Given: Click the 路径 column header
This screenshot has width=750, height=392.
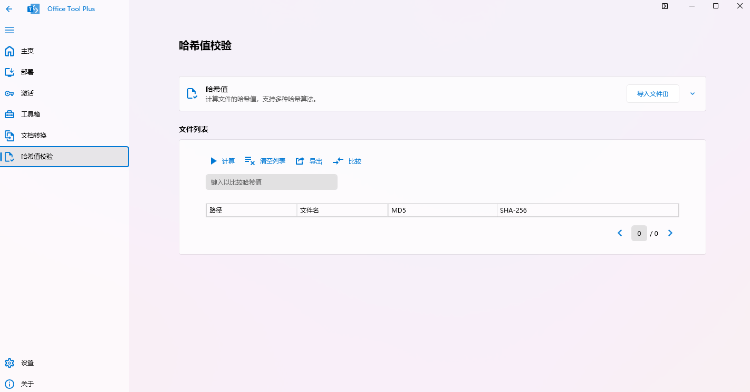Looking at the screenshot, I should [252, 210].
